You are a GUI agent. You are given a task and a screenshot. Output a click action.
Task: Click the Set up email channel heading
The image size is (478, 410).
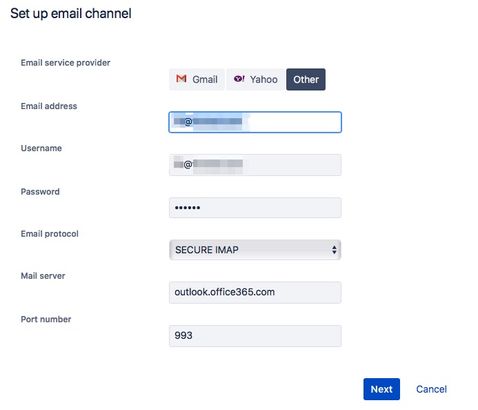71,14
